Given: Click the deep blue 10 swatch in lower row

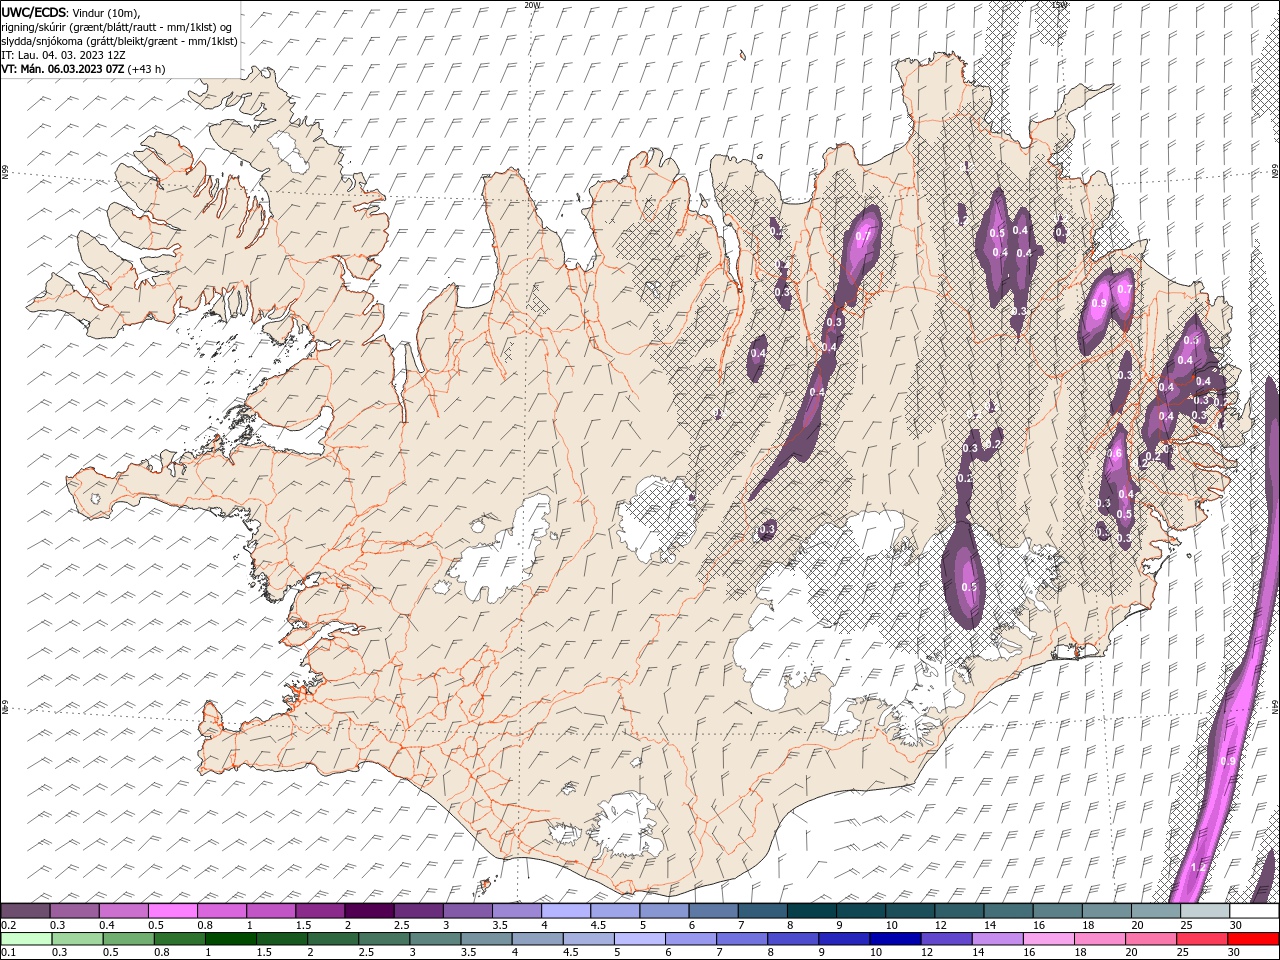Looking at the screenshot, I should [896, 938].
